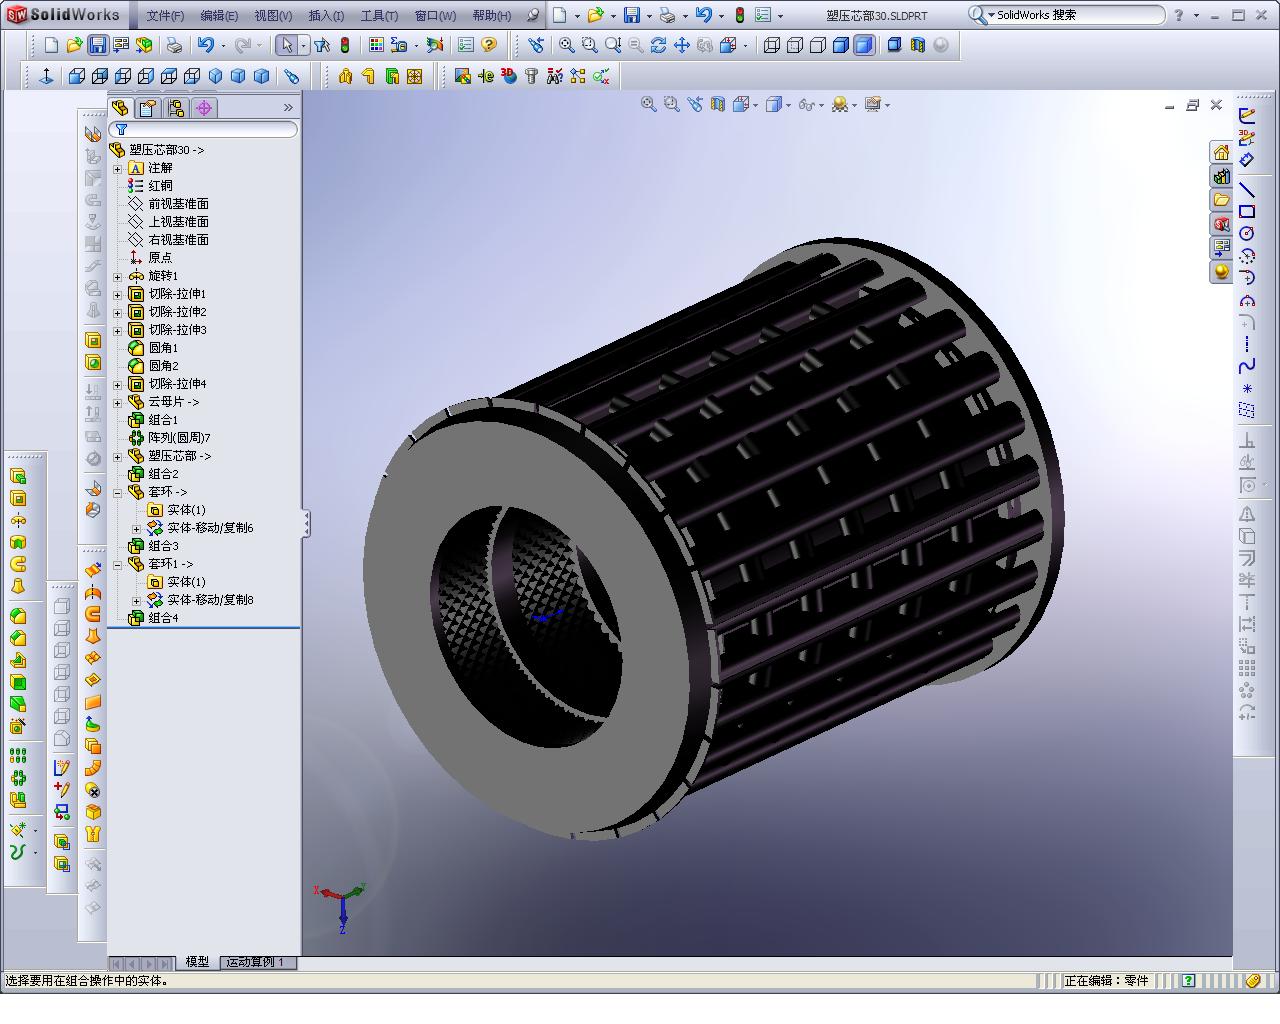1280x1024 pixels.
Task: Open the 工具(T) menu
Action: point(379,15)
